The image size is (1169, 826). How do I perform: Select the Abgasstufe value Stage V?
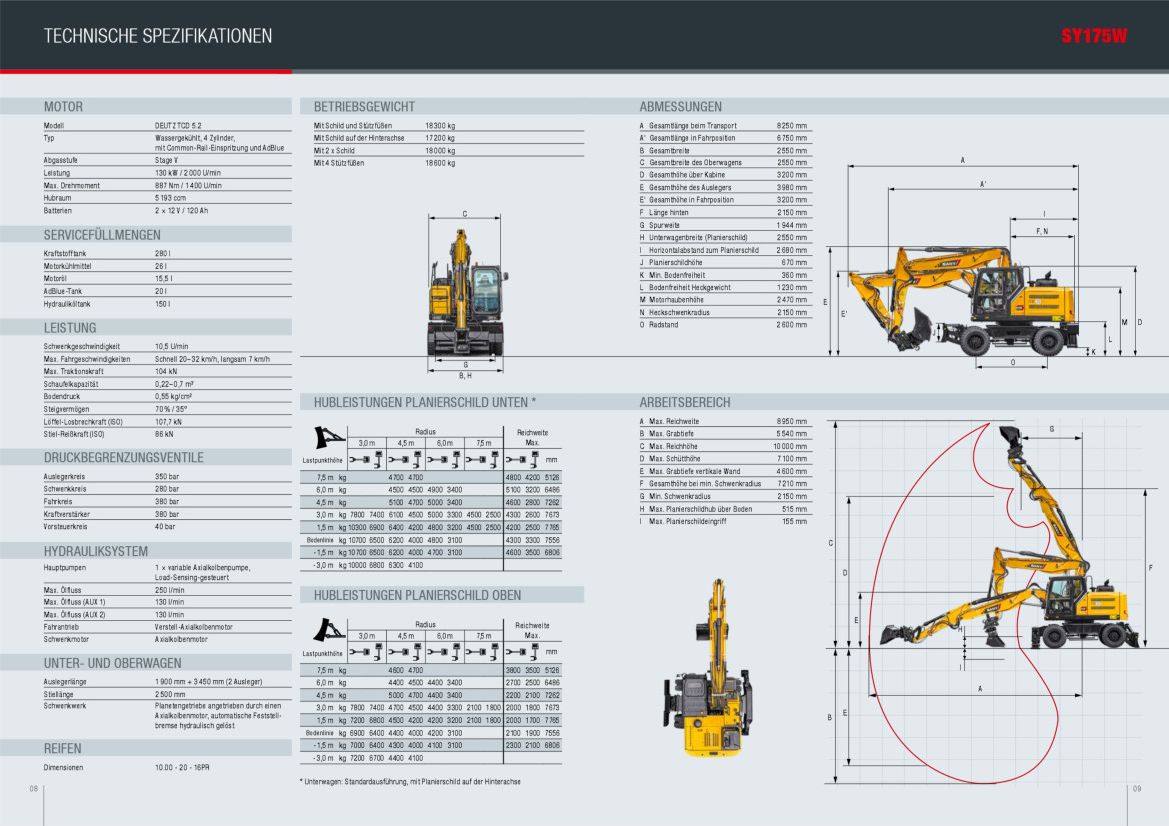(x=166, y=160)
